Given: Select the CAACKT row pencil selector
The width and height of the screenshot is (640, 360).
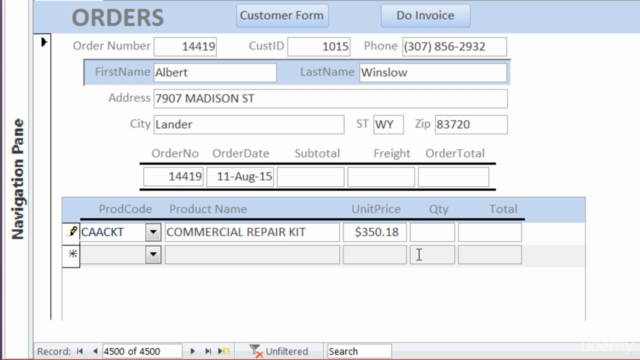Looking at the screenshot, I should [71, 232].
